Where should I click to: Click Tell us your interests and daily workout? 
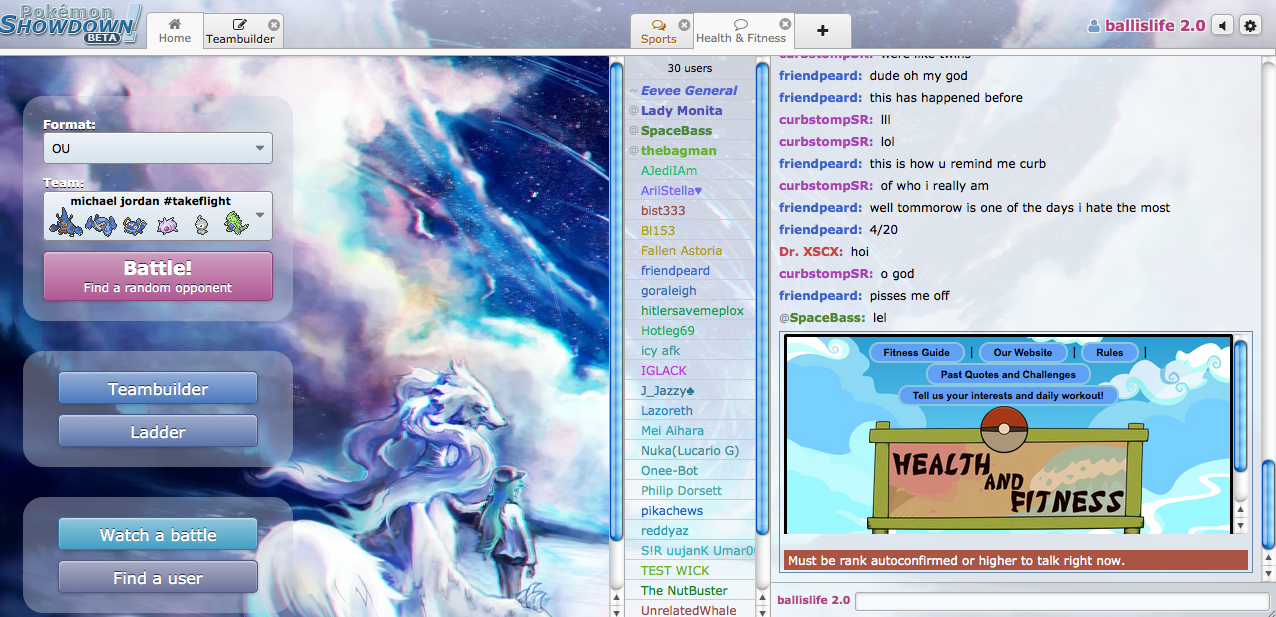click(x=1008, y=395)
